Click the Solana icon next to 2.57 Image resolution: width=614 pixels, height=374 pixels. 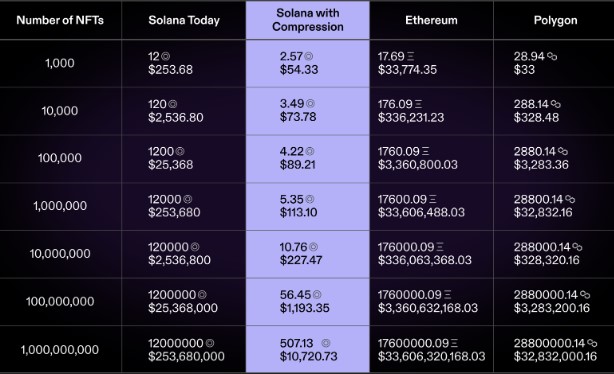309,56
